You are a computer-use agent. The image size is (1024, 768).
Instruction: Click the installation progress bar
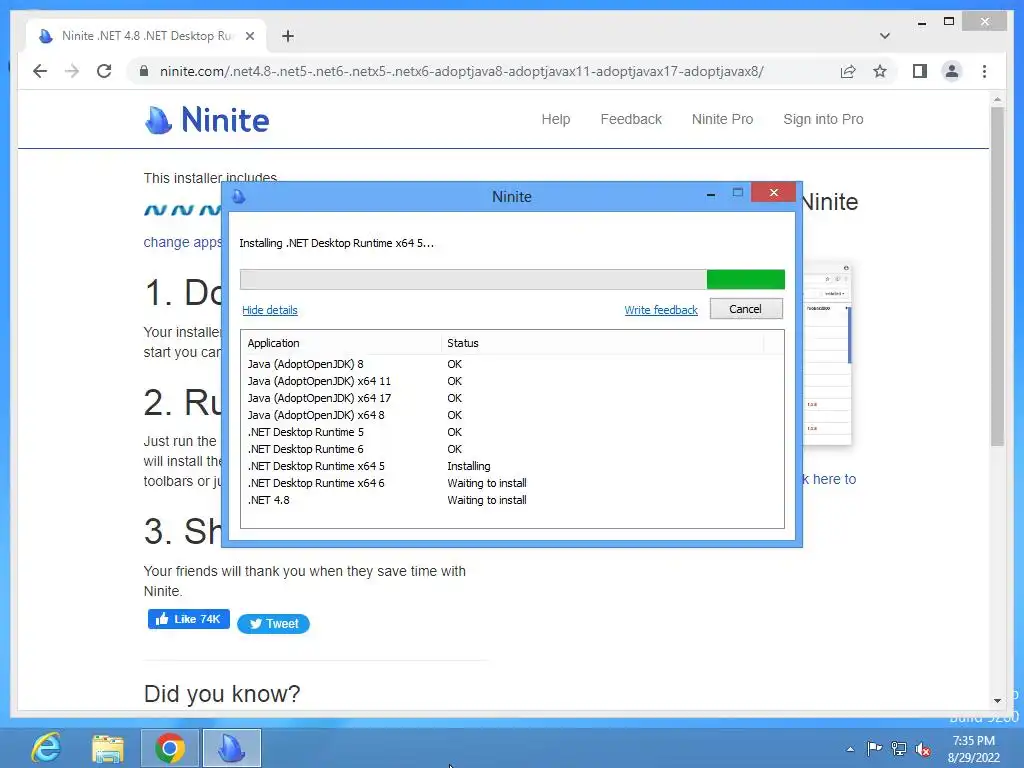point(512,280)
